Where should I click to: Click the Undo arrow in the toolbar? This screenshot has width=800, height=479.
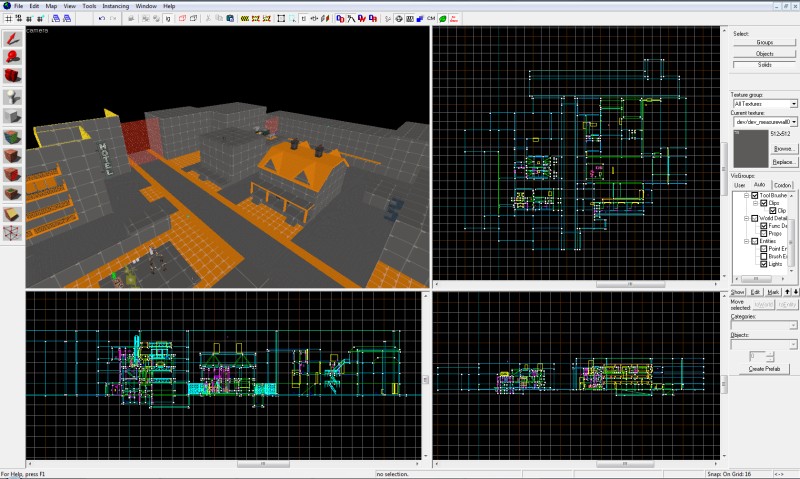(102, 18)
